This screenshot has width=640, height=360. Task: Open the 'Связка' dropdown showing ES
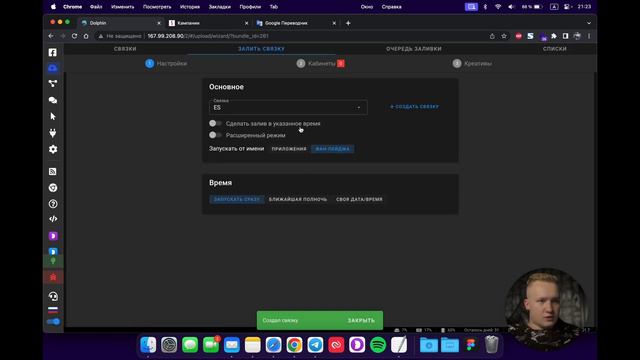point(288,107)
